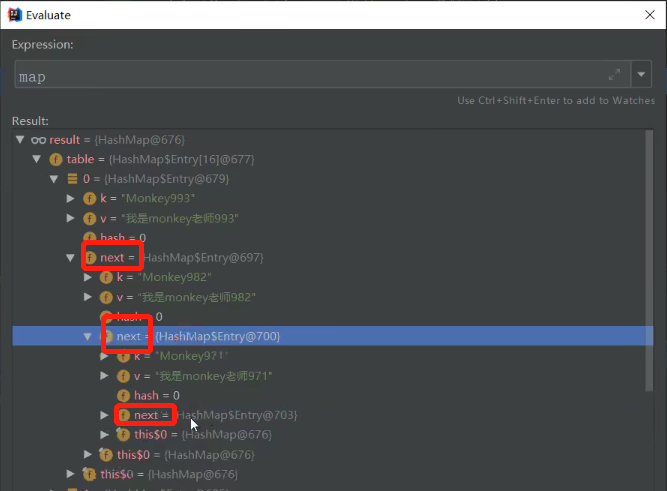This screenshot has width=667, height=491.
Task: Click the IntelliJ icon in Evaluate title bar
Action: pyautogui.click(x=14, y=15)
